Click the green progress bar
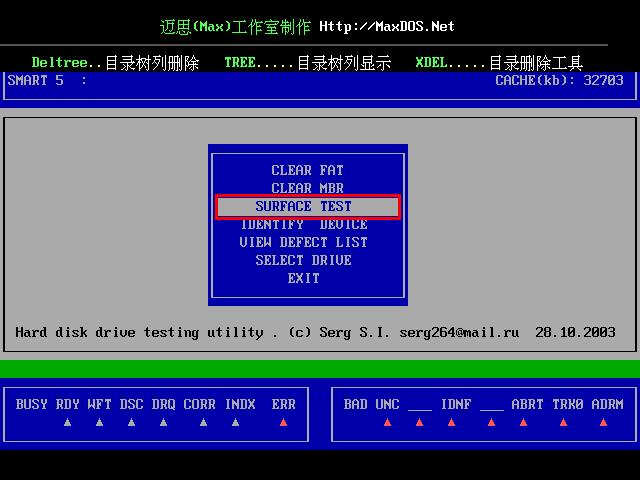640x480 pixels. point(320,369)
